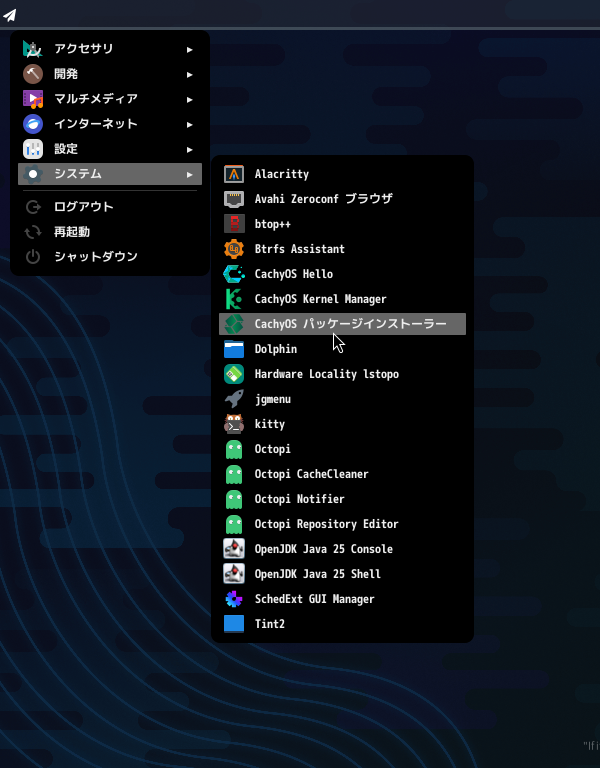Click the OpenJDK Java 25 Console icon
600x768 pixels.
point(234,549)
